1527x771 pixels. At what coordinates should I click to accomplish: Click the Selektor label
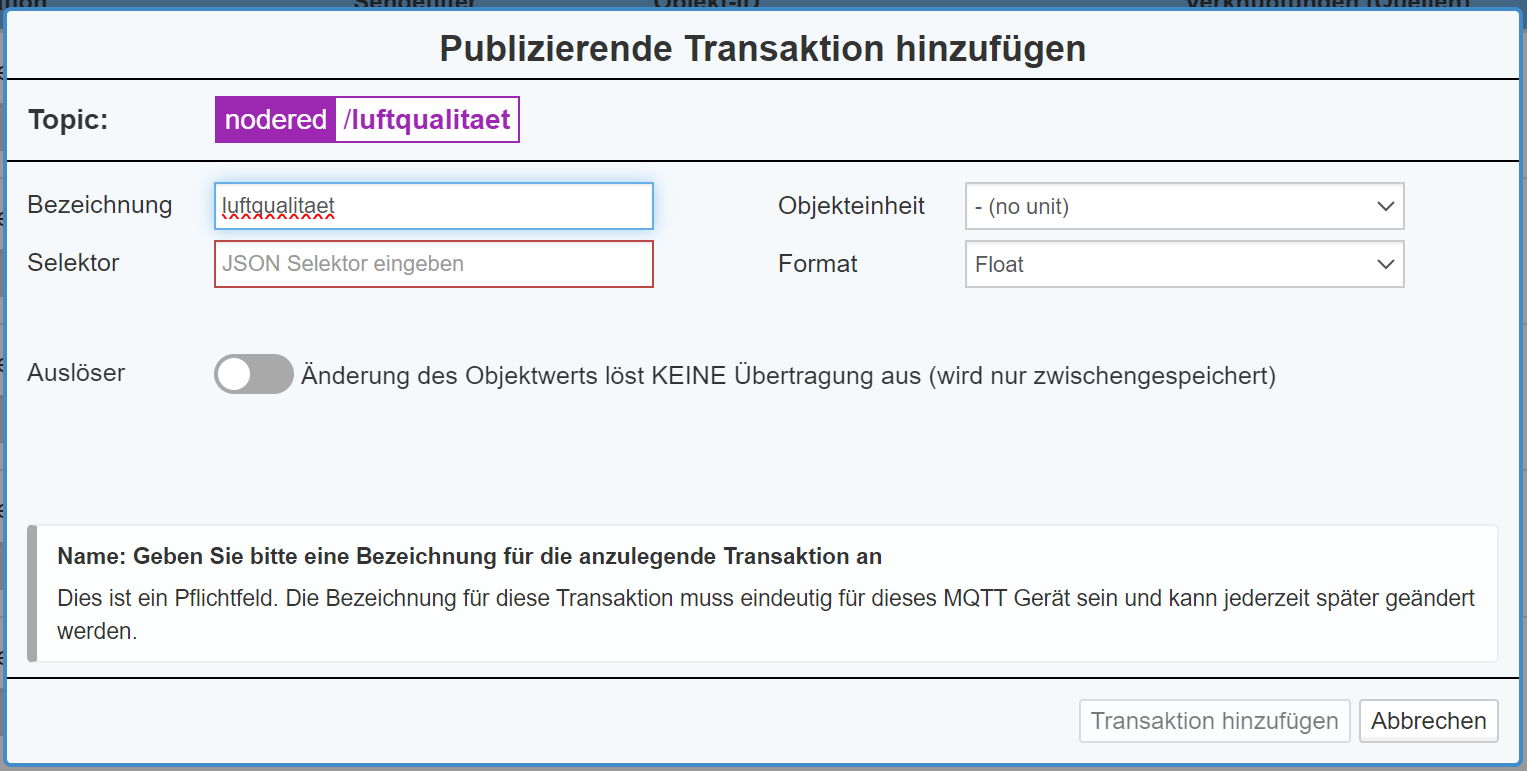coord(74,263)
